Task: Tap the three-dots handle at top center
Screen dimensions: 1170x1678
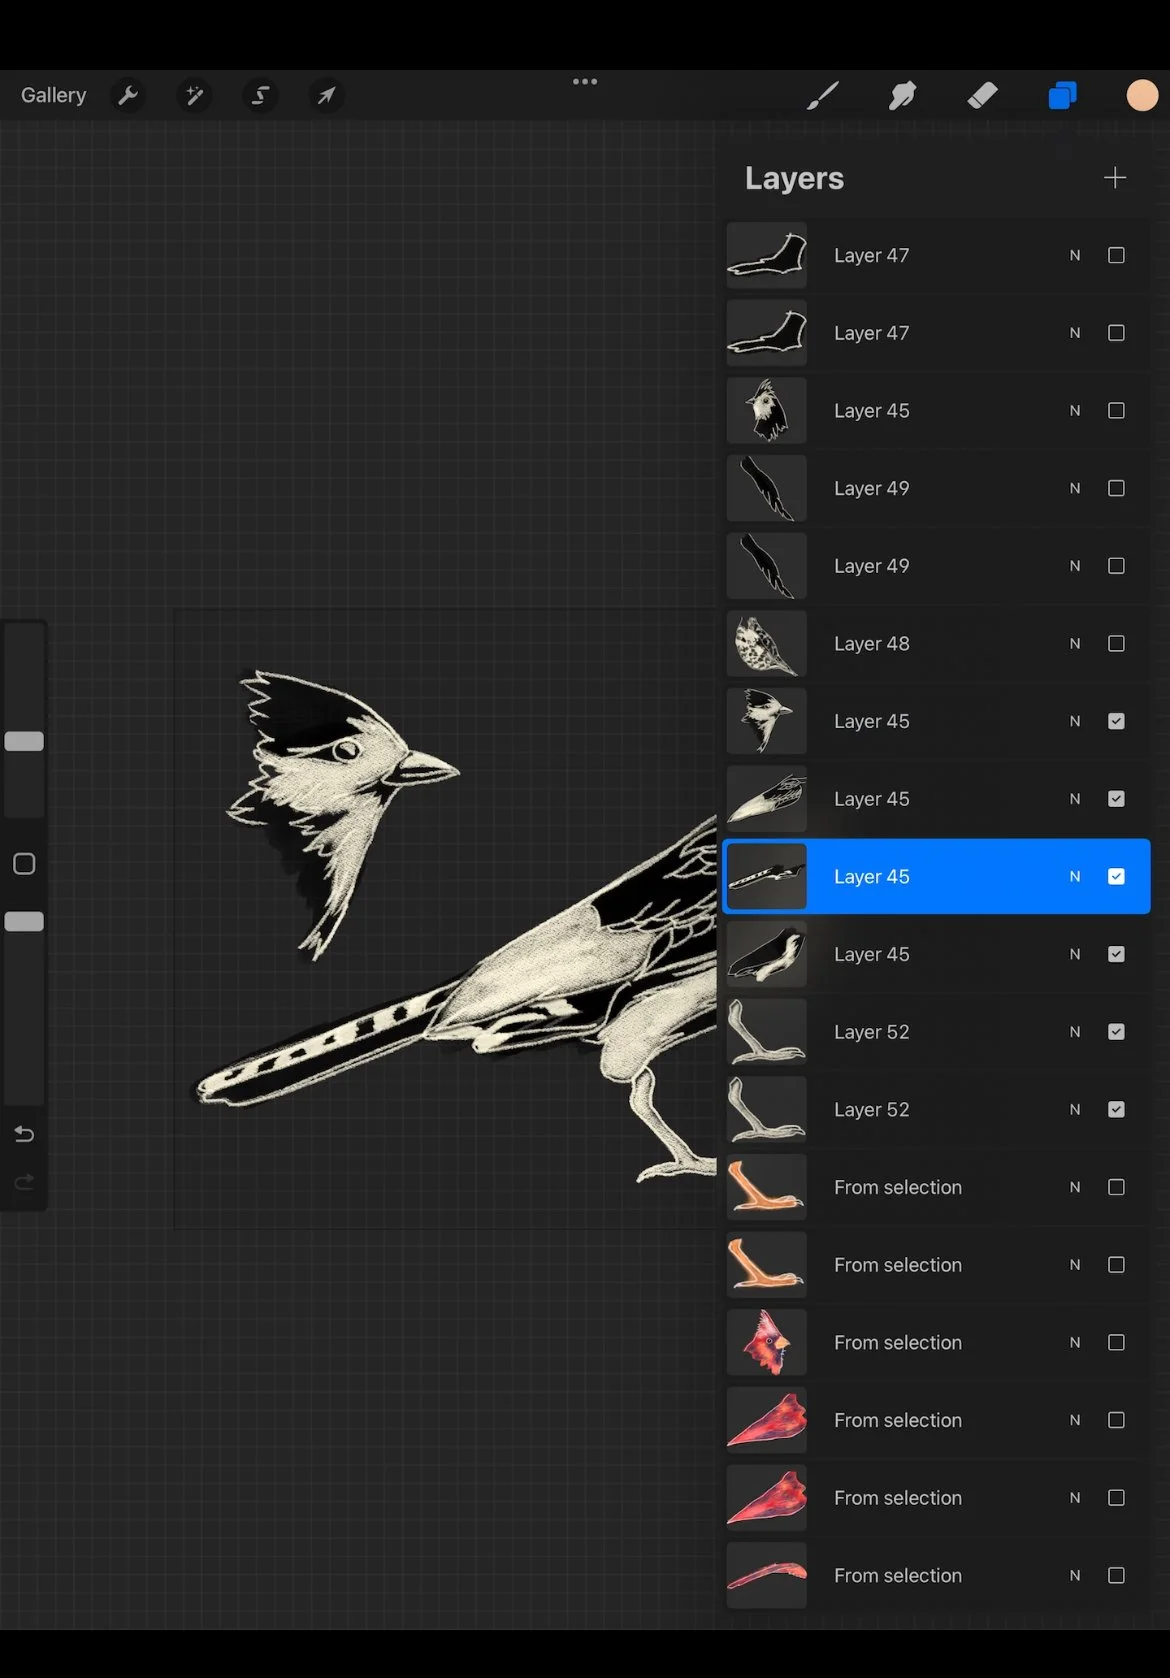Action: tap(585, 82)
